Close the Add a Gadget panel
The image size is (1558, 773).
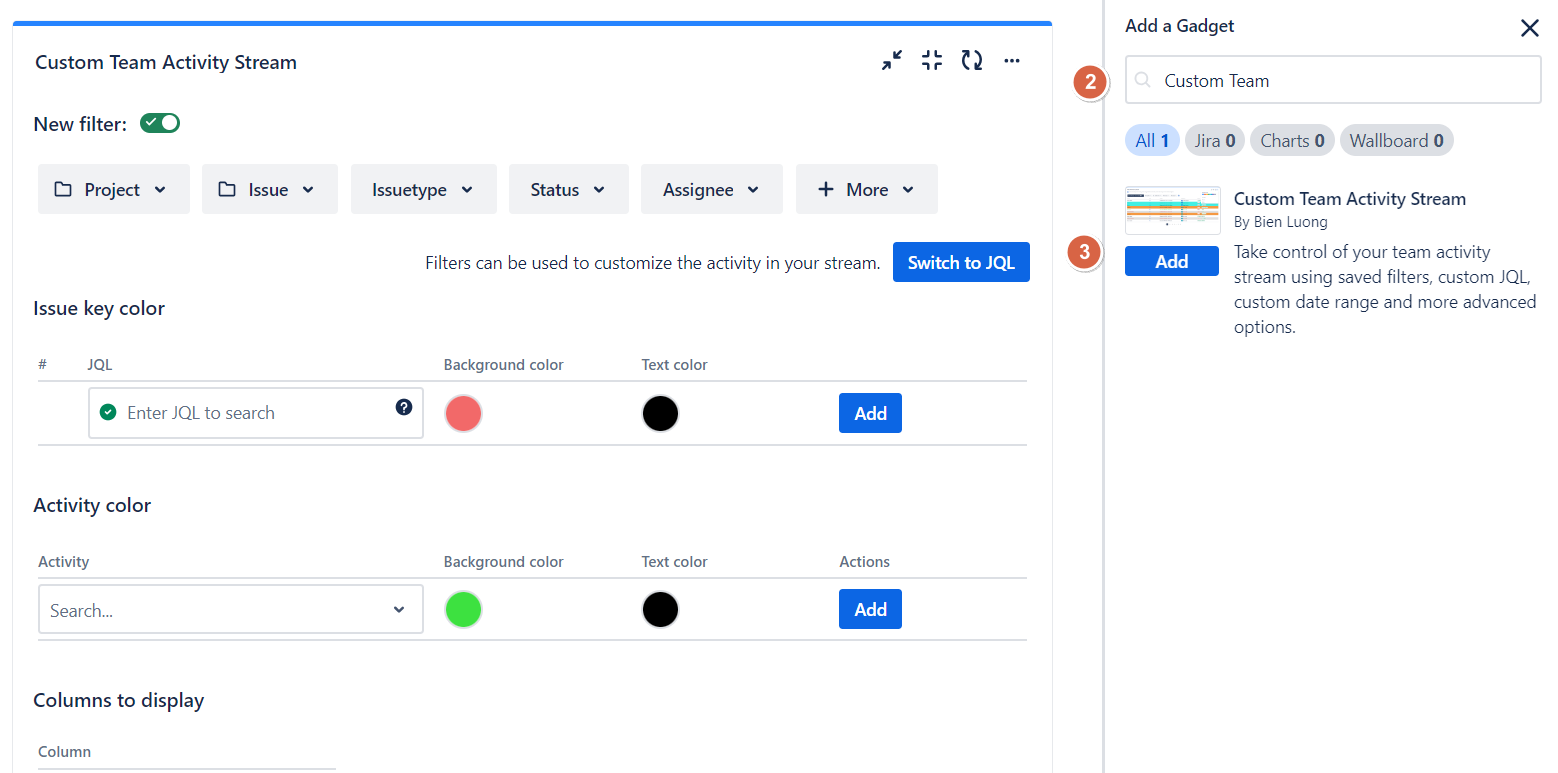1529,28
